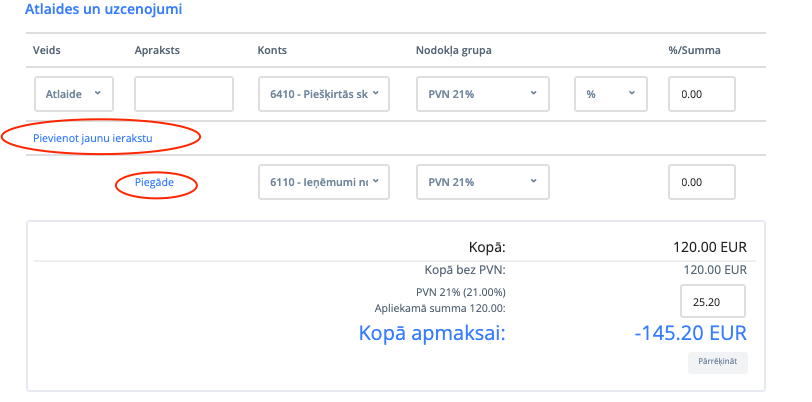
Task: Expand the 6410 Piešķirtās account dropdown
Action: coord(323,94)
